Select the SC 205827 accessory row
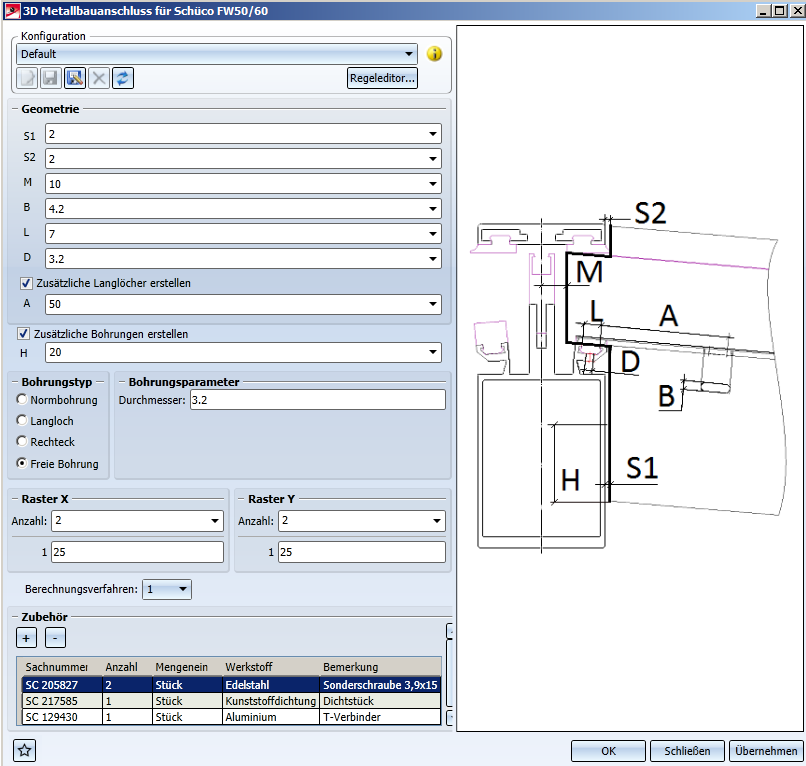Screen dimensions: 806x766 231,685
